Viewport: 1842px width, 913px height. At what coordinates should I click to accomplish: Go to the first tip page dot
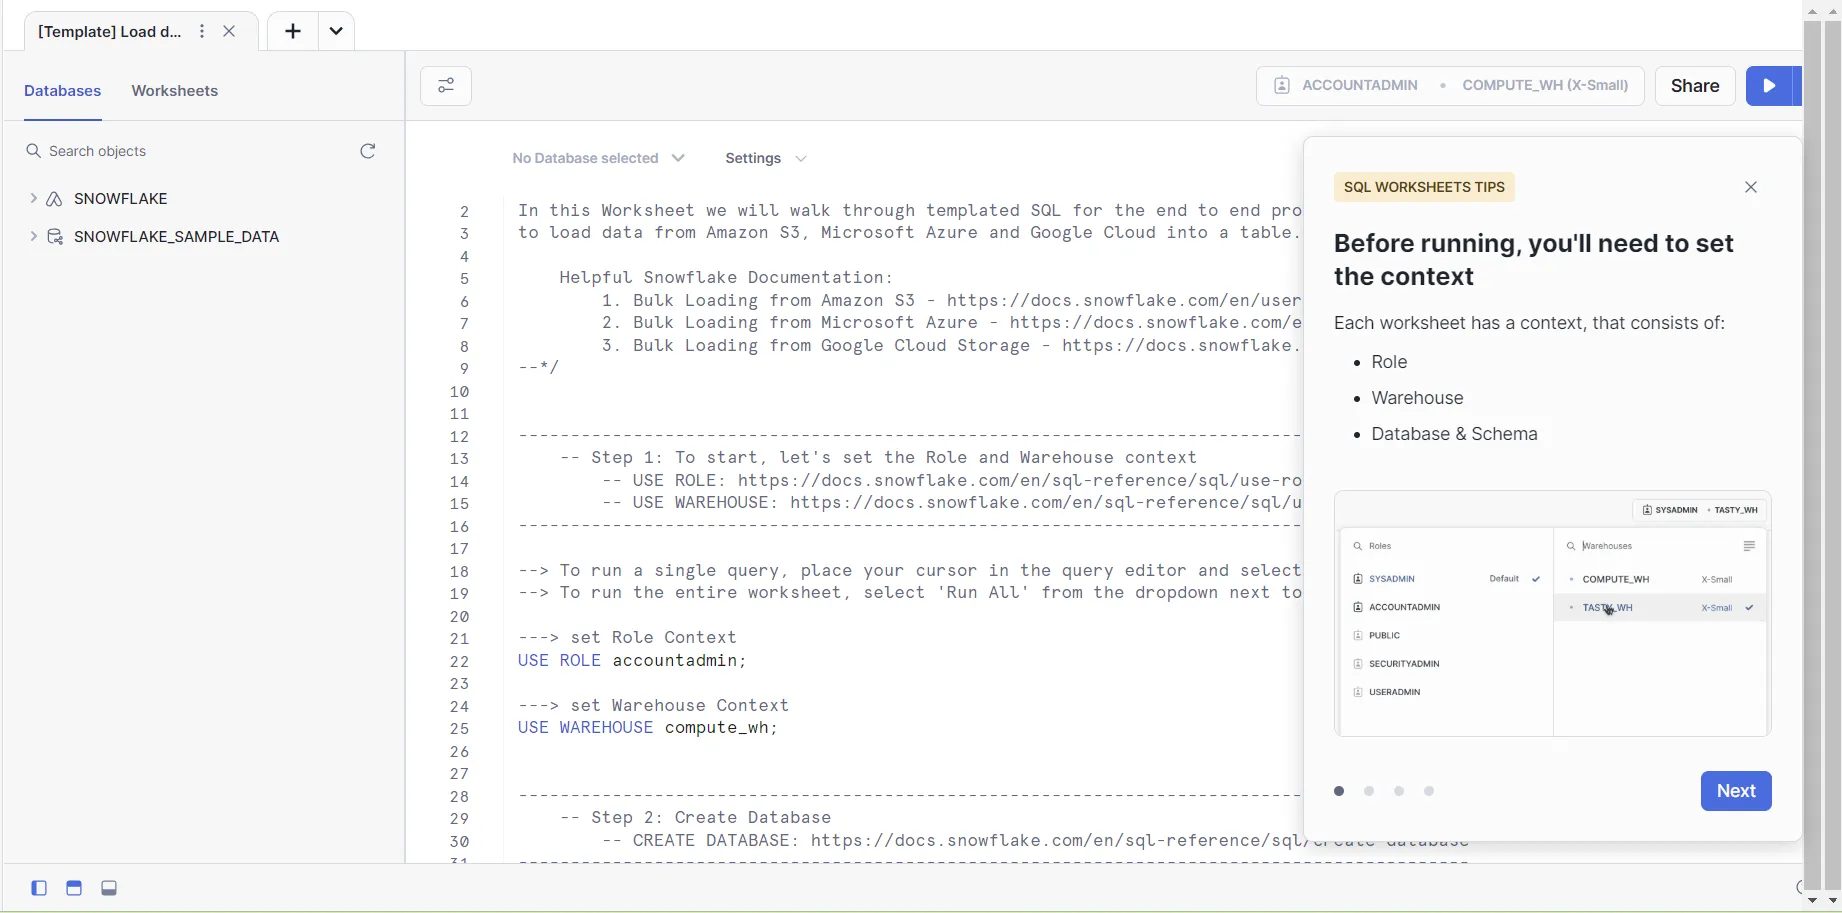1339,791
